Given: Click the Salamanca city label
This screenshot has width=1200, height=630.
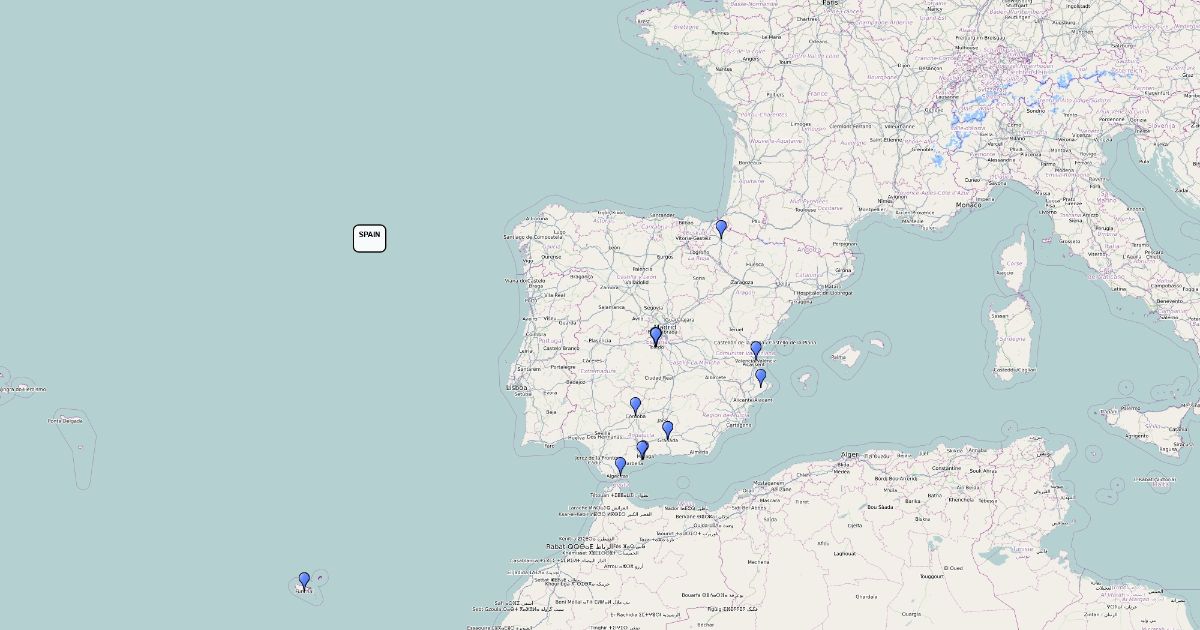Looking at the screenshot, I should pos(612,307).
